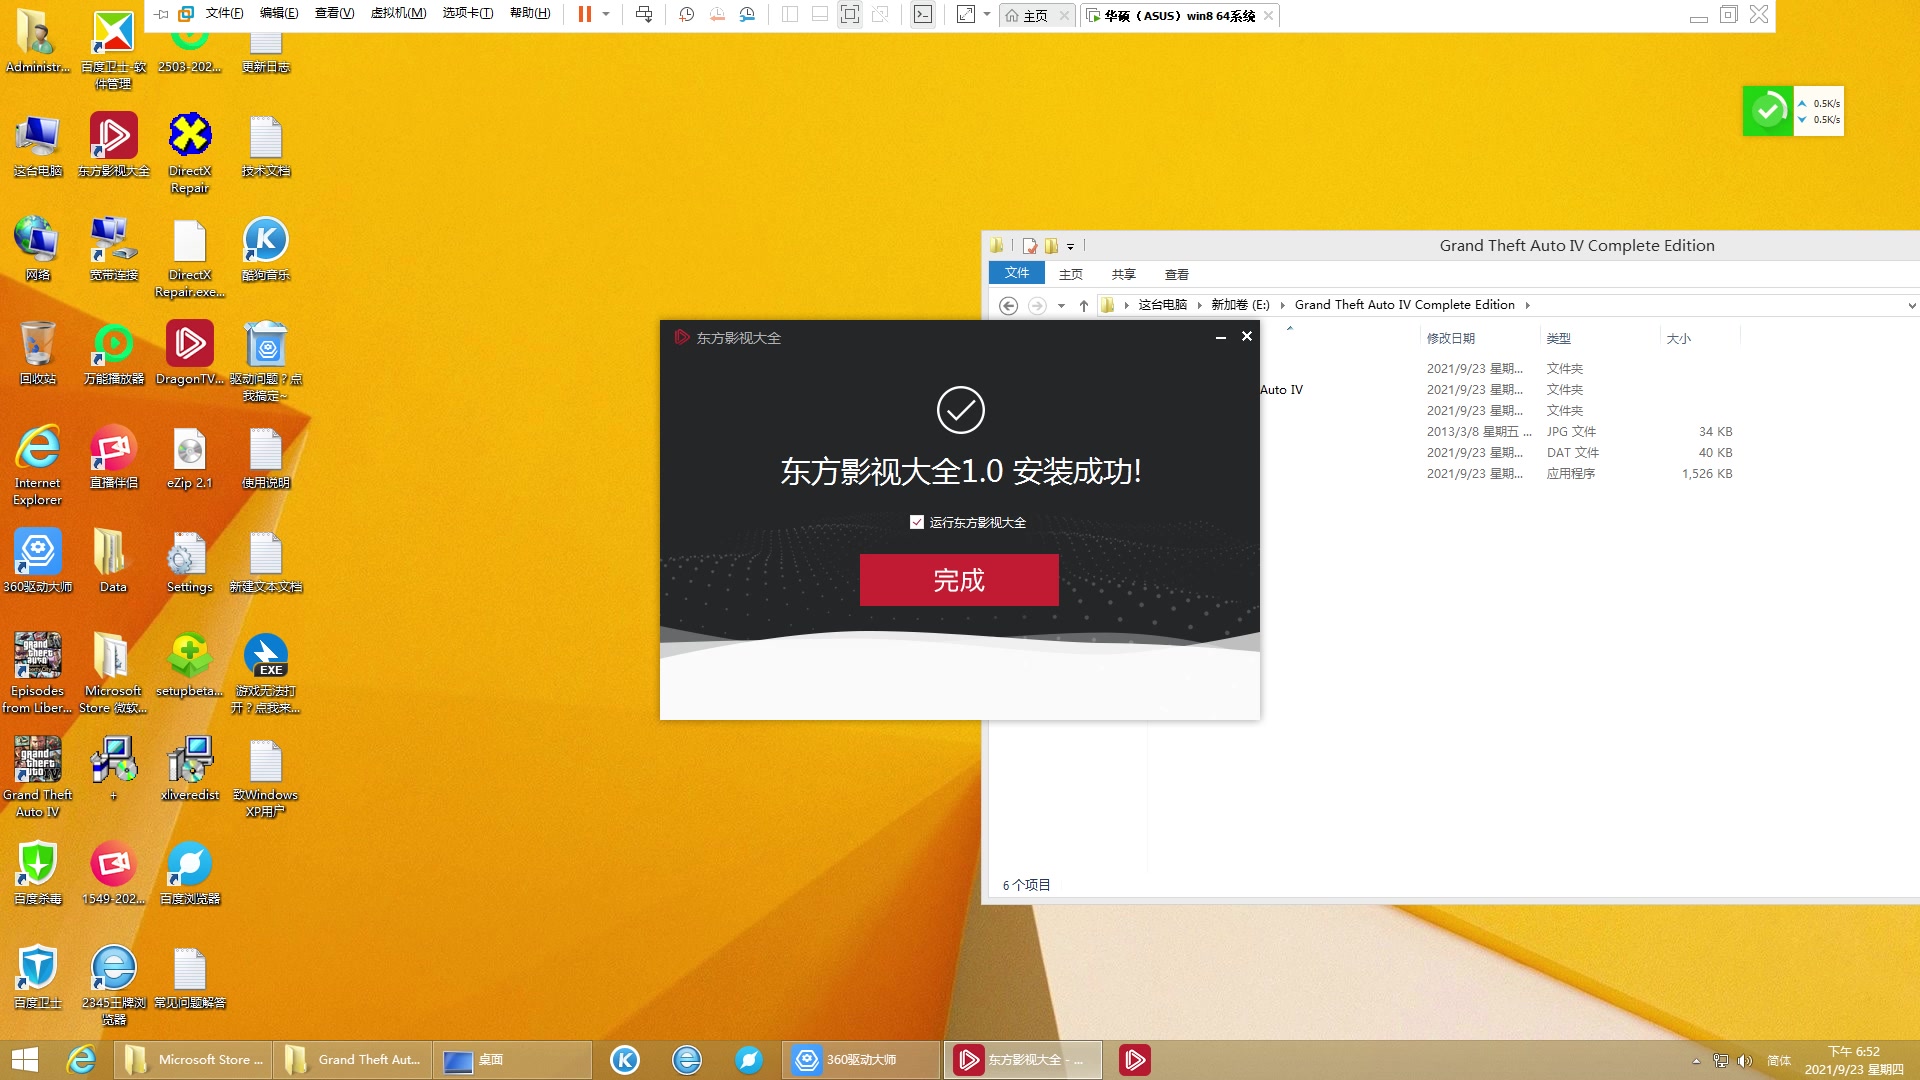Sort by 类型 column header
1920x1080 pixels.
point(1558,338)
